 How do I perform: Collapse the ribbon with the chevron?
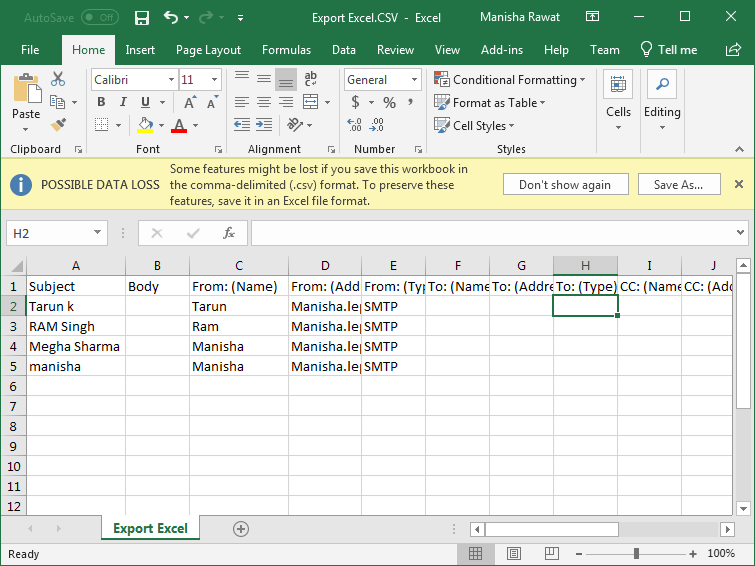[x=740, y=149]
